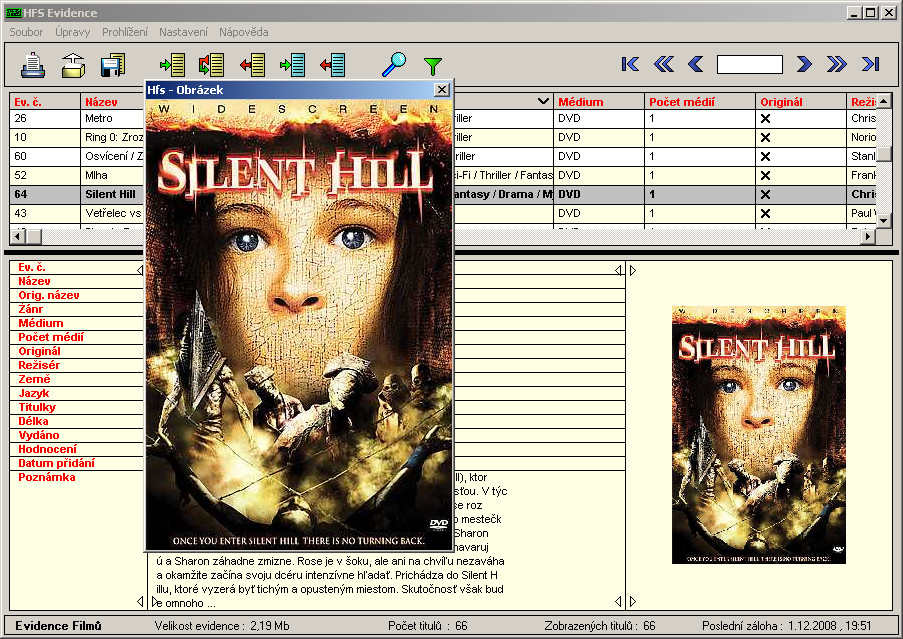
Task: Click the Orig. název field label
Action: 49,295
